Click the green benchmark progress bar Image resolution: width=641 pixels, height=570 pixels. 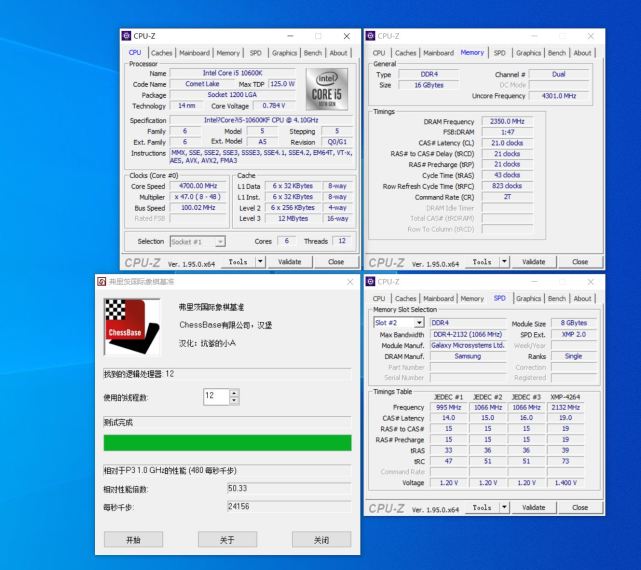tap(227, 443)
